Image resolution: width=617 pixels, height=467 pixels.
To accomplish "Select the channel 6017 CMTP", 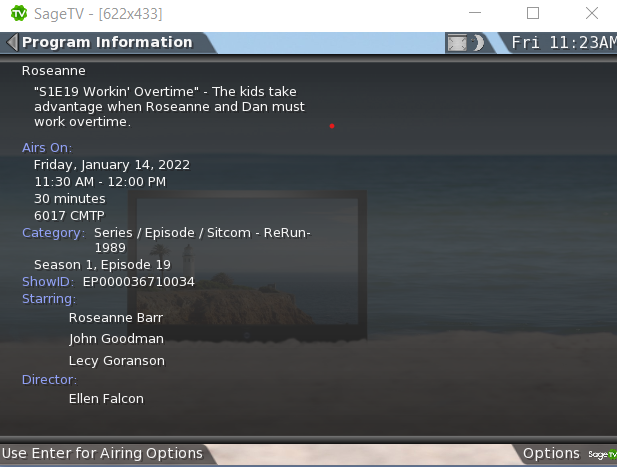I will 69,216.
